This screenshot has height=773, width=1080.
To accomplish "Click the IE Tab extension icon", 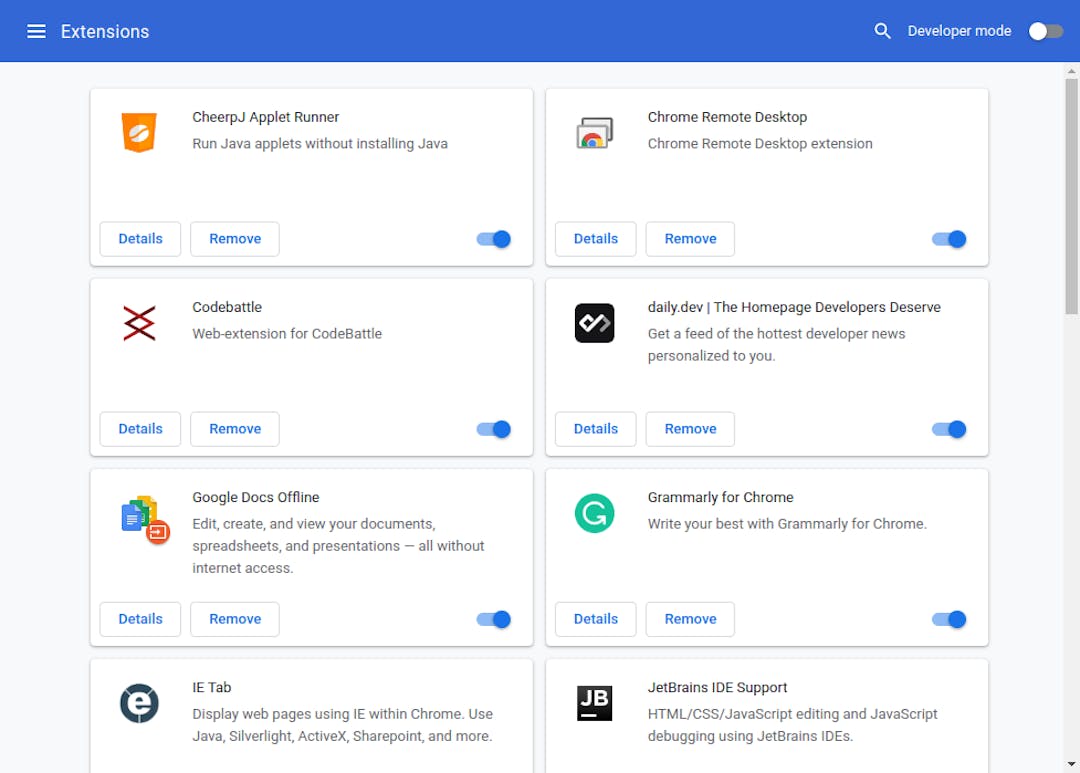I will (x=139, y=703).
